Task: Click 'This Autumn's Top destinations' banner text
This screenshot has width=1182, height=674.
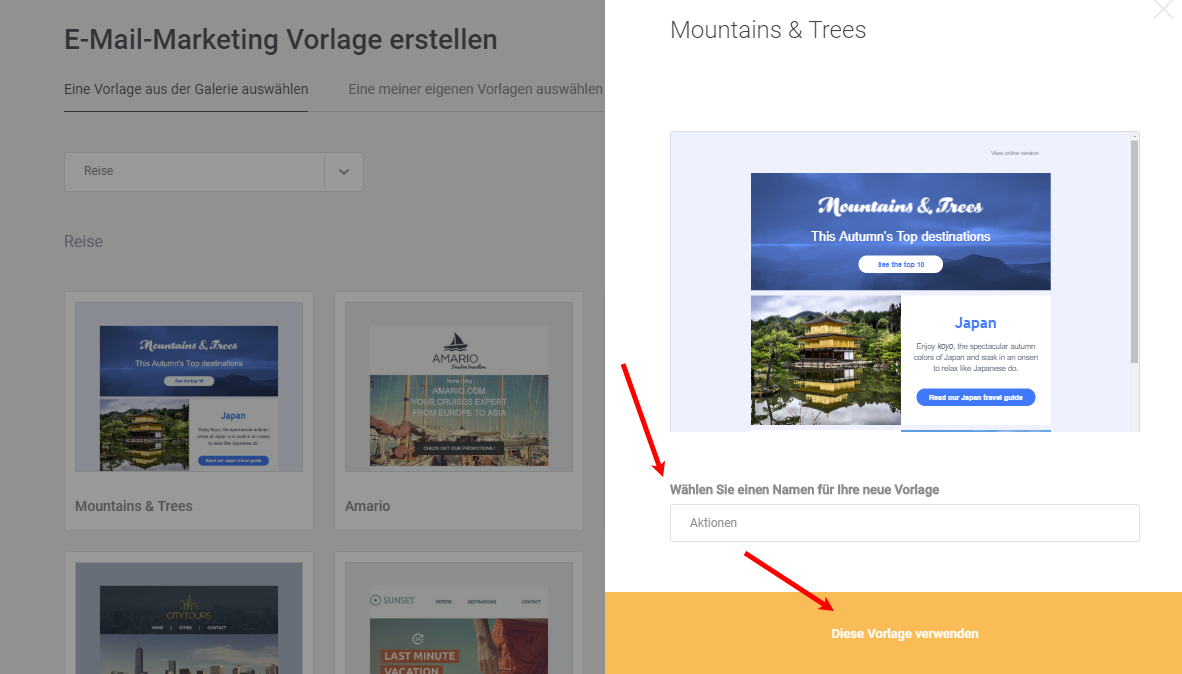Action: (901, 236)
